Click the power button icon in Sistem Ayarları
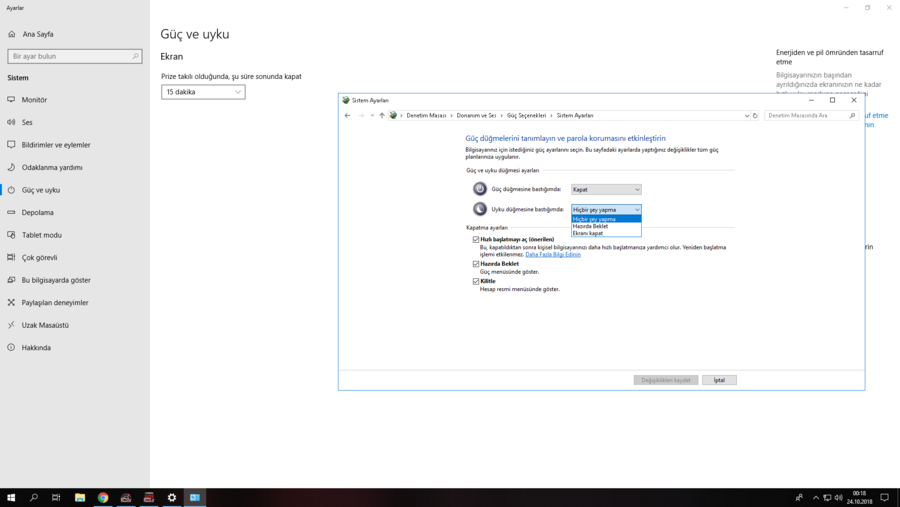Image resolution: width=900 pixels, height=507 pixels. [x=480, y=189]
